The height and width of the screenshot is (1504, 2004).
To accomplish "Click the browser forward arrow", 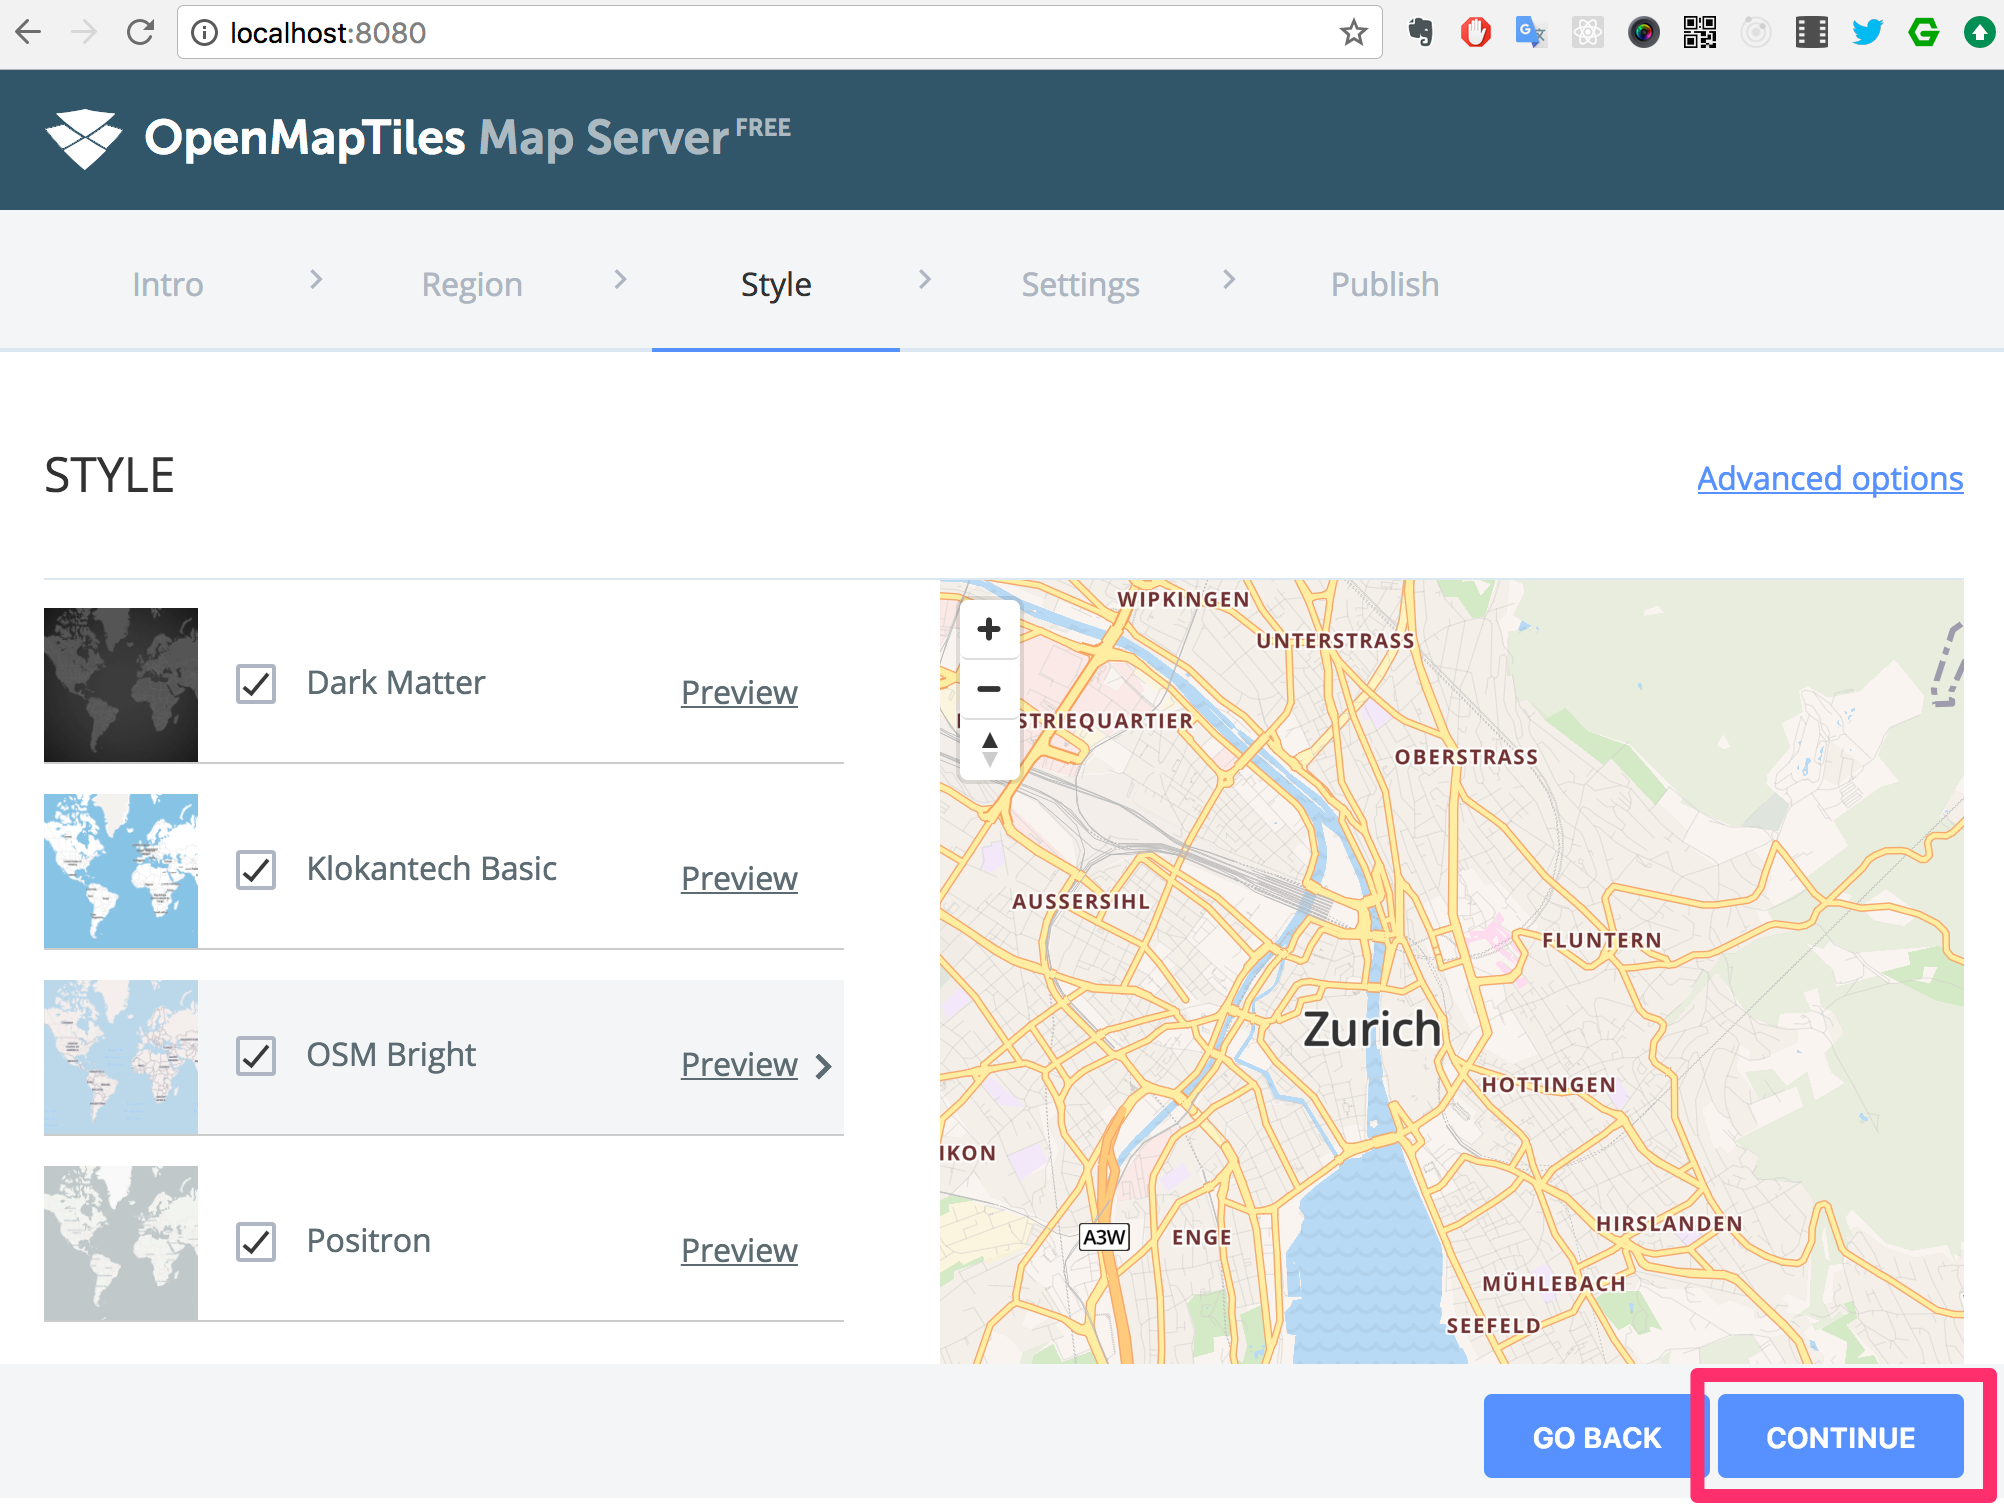I will tap(84, 33).
